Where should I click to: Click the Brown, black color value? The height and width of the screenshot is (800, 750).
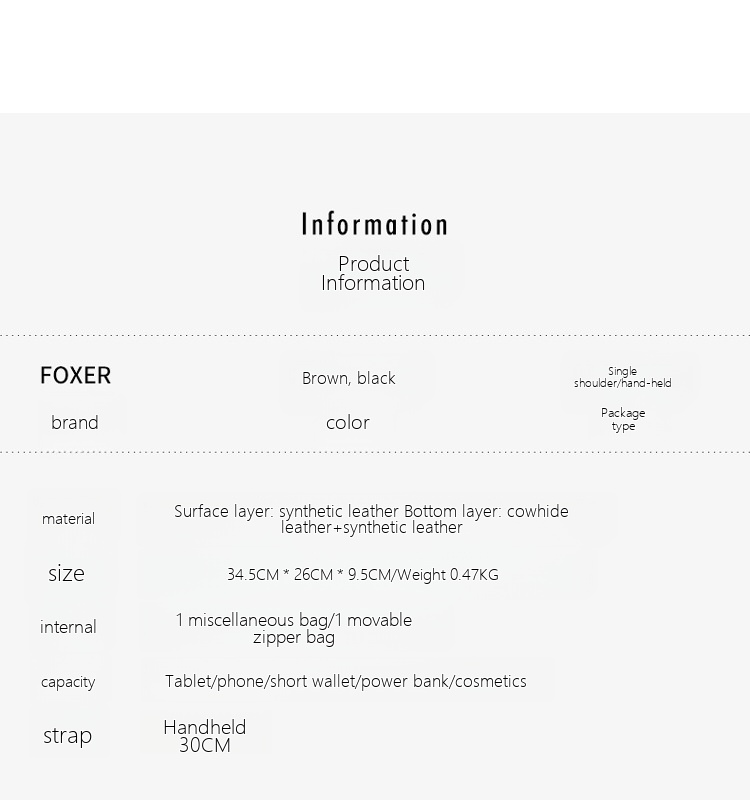click(349, 378)
